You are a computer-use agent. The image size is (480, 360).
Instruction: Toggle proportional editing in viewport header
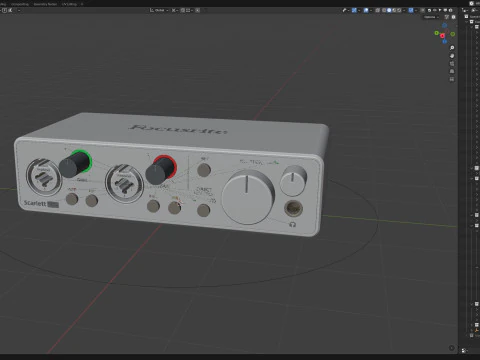pyautogui.click(x=198, y=10)
